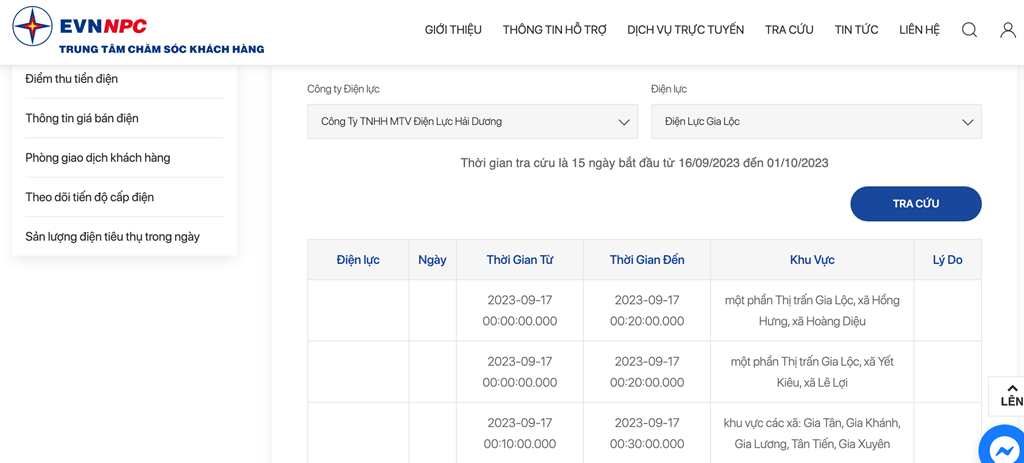The width and height of the screenshot is (1024, 463).
Task: Select the Thời Gian Từ column header
Action: (520, 260)
